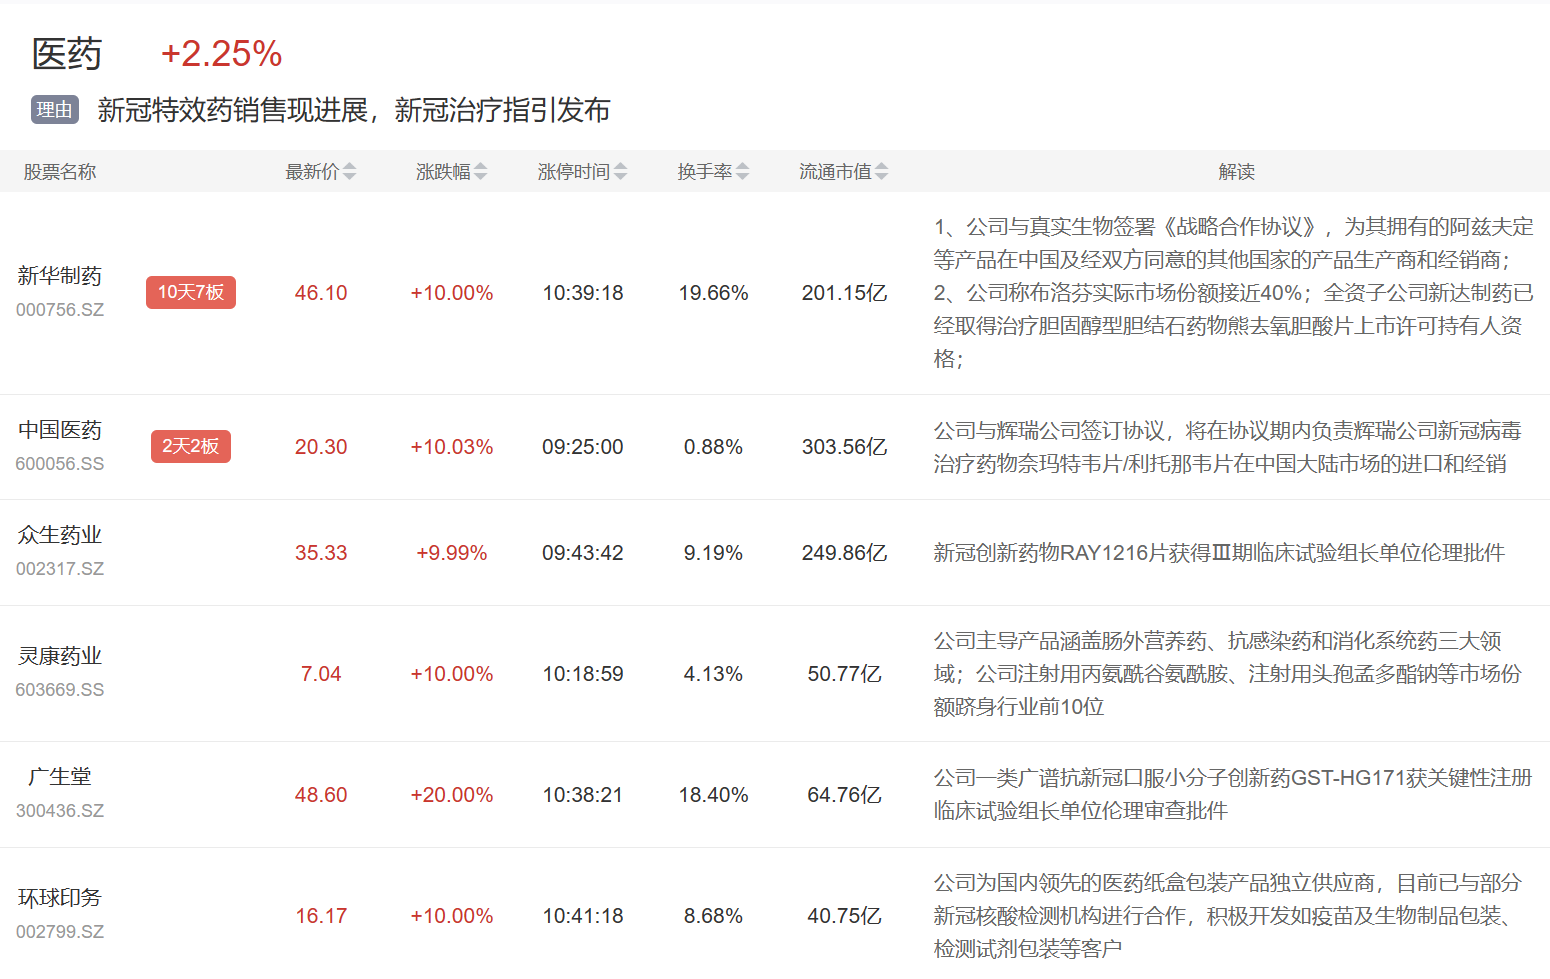Sort by 涨跌幅 column arrows
Image resolution: width=1550 pixels, height=979 pixels.
click(x=480, y=172)
